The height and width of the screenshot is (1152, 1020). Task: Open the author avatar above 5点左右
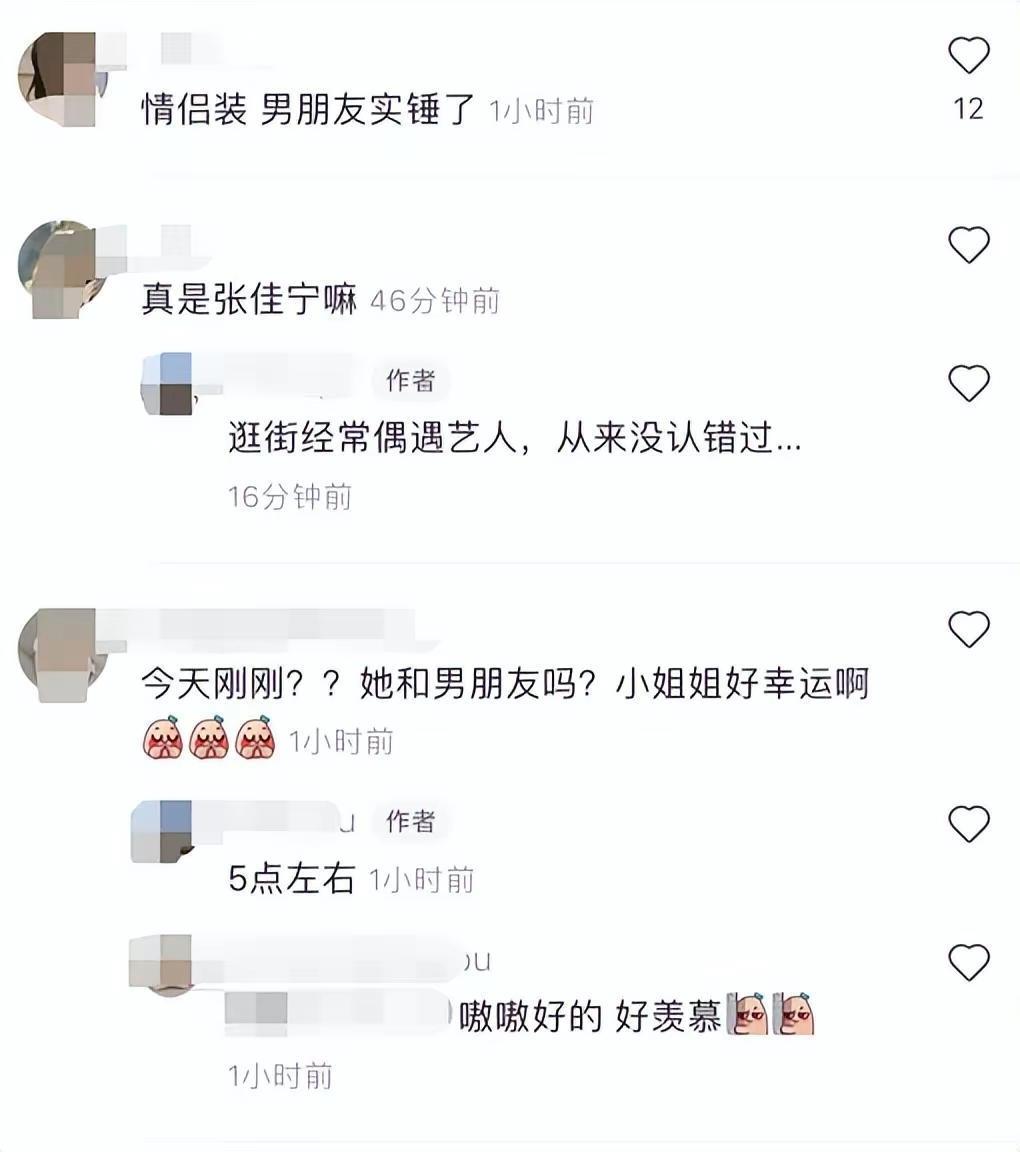point(162,831)
